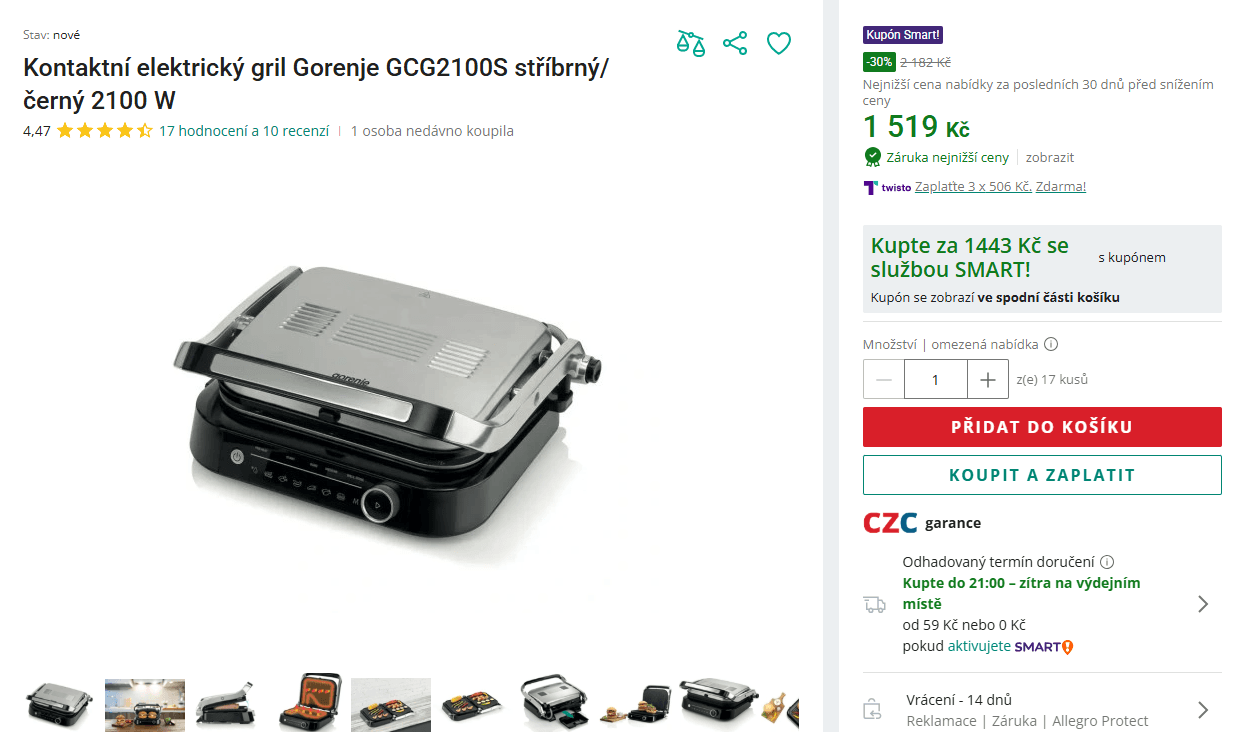Expand delivery options chevron arrow

(1203, 604)
